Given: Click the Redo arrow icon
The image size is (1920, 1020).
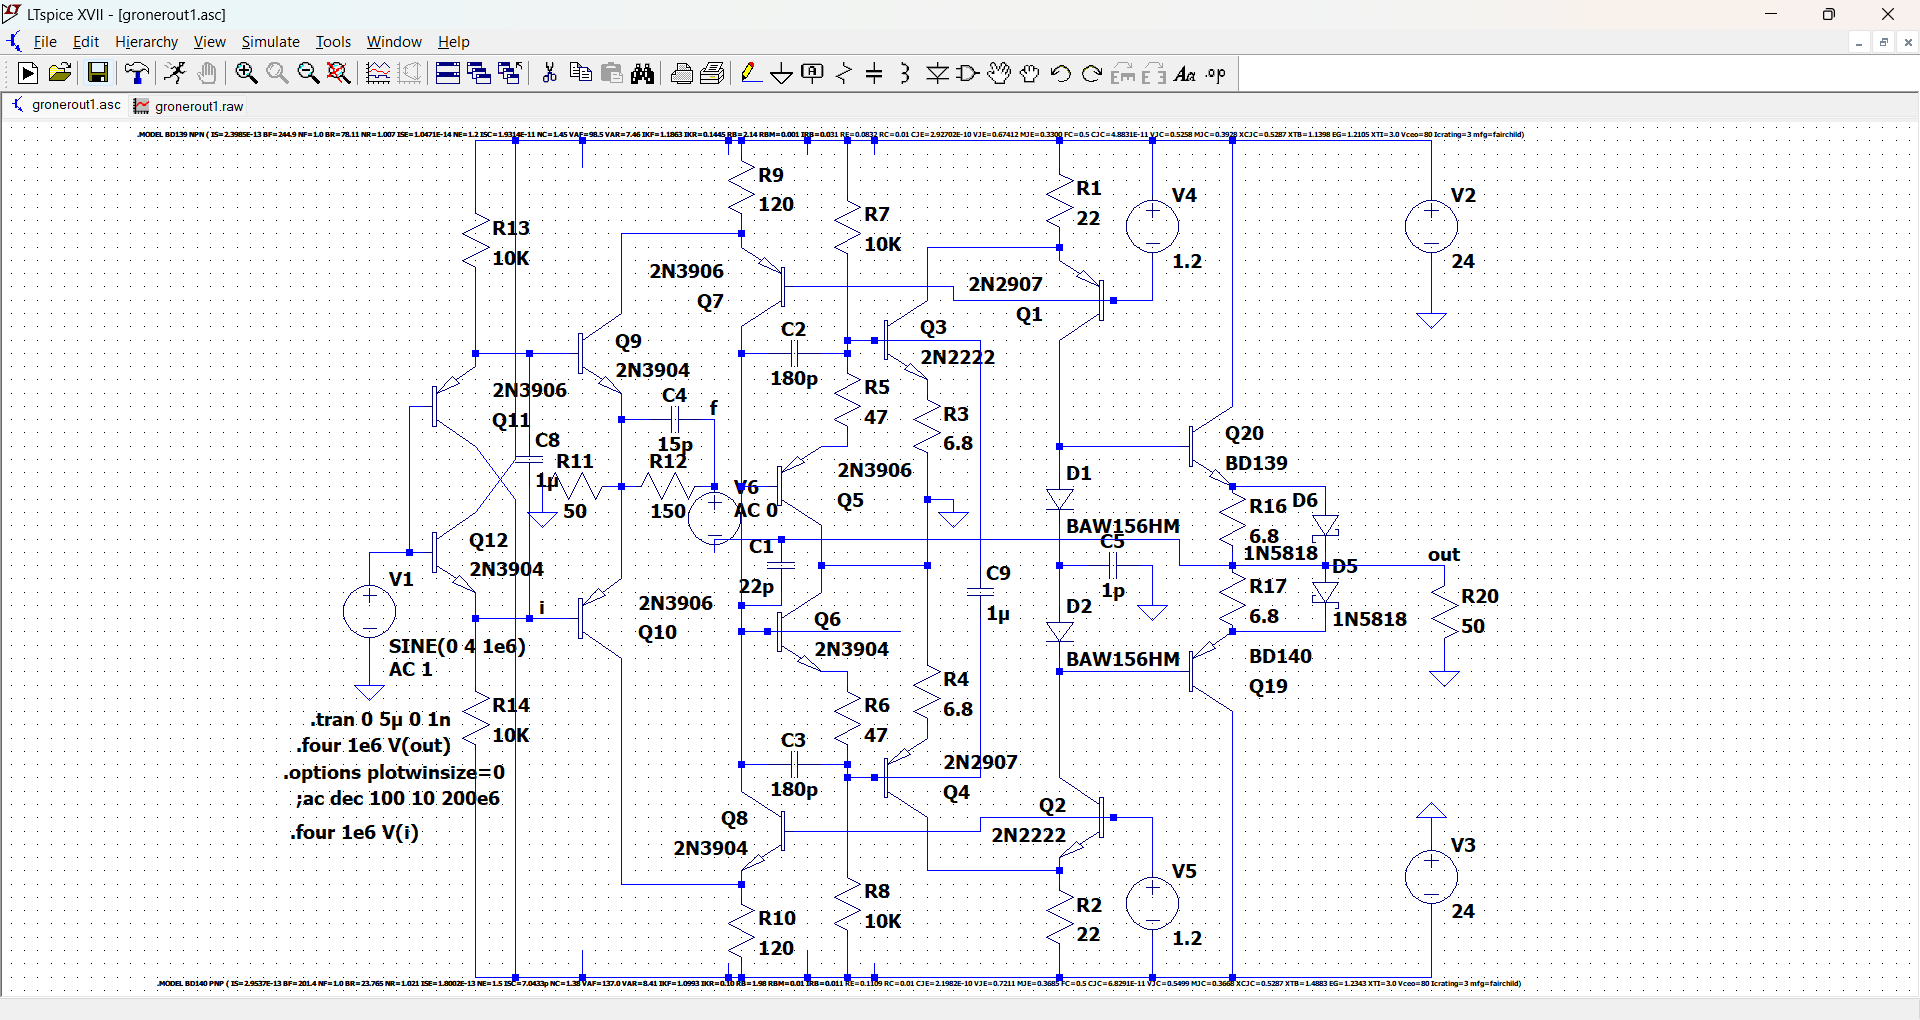Looking at the screenshot, I should (1092, 73).
